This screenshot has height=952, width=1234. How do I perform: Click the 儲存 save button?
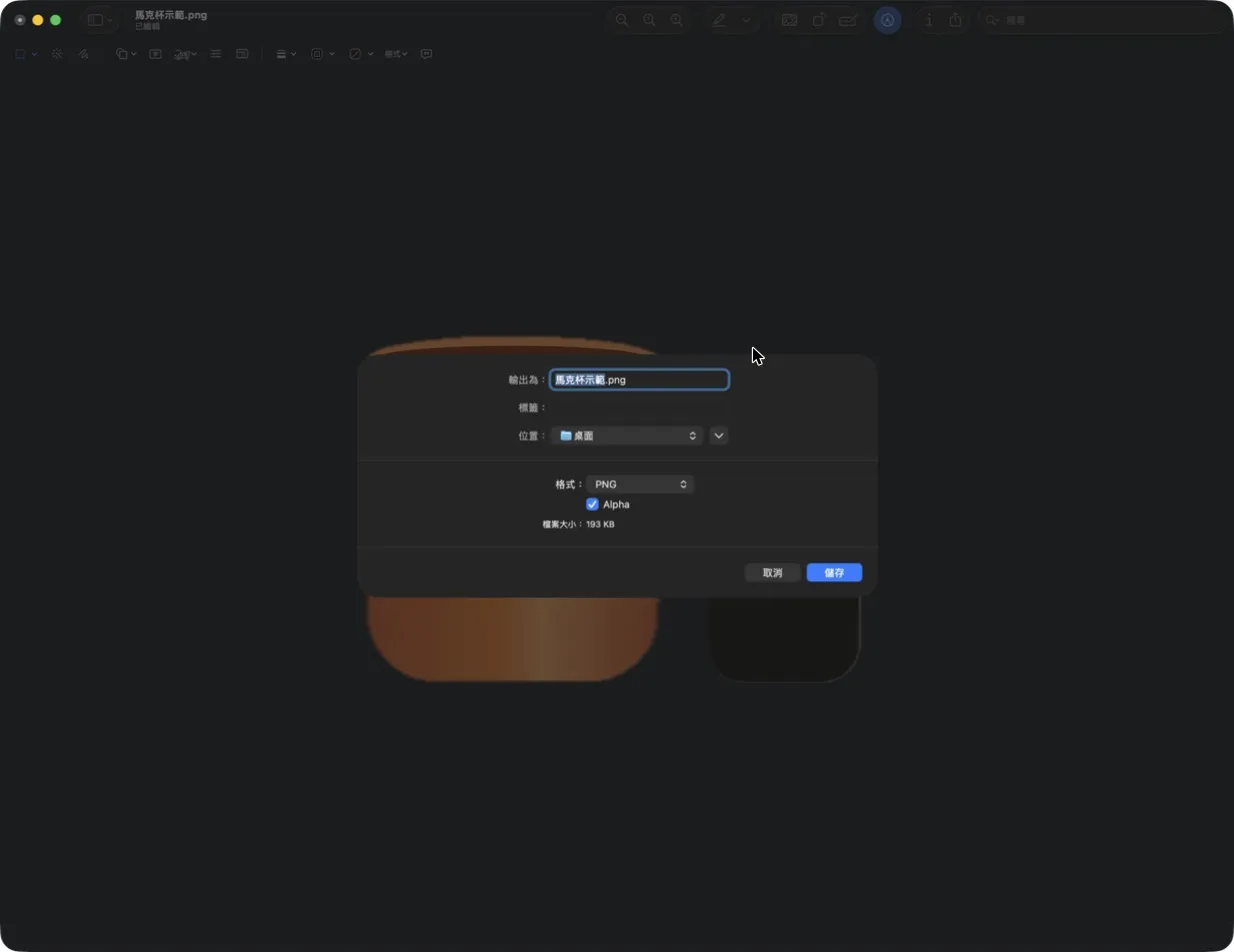[x=835, y=573]
